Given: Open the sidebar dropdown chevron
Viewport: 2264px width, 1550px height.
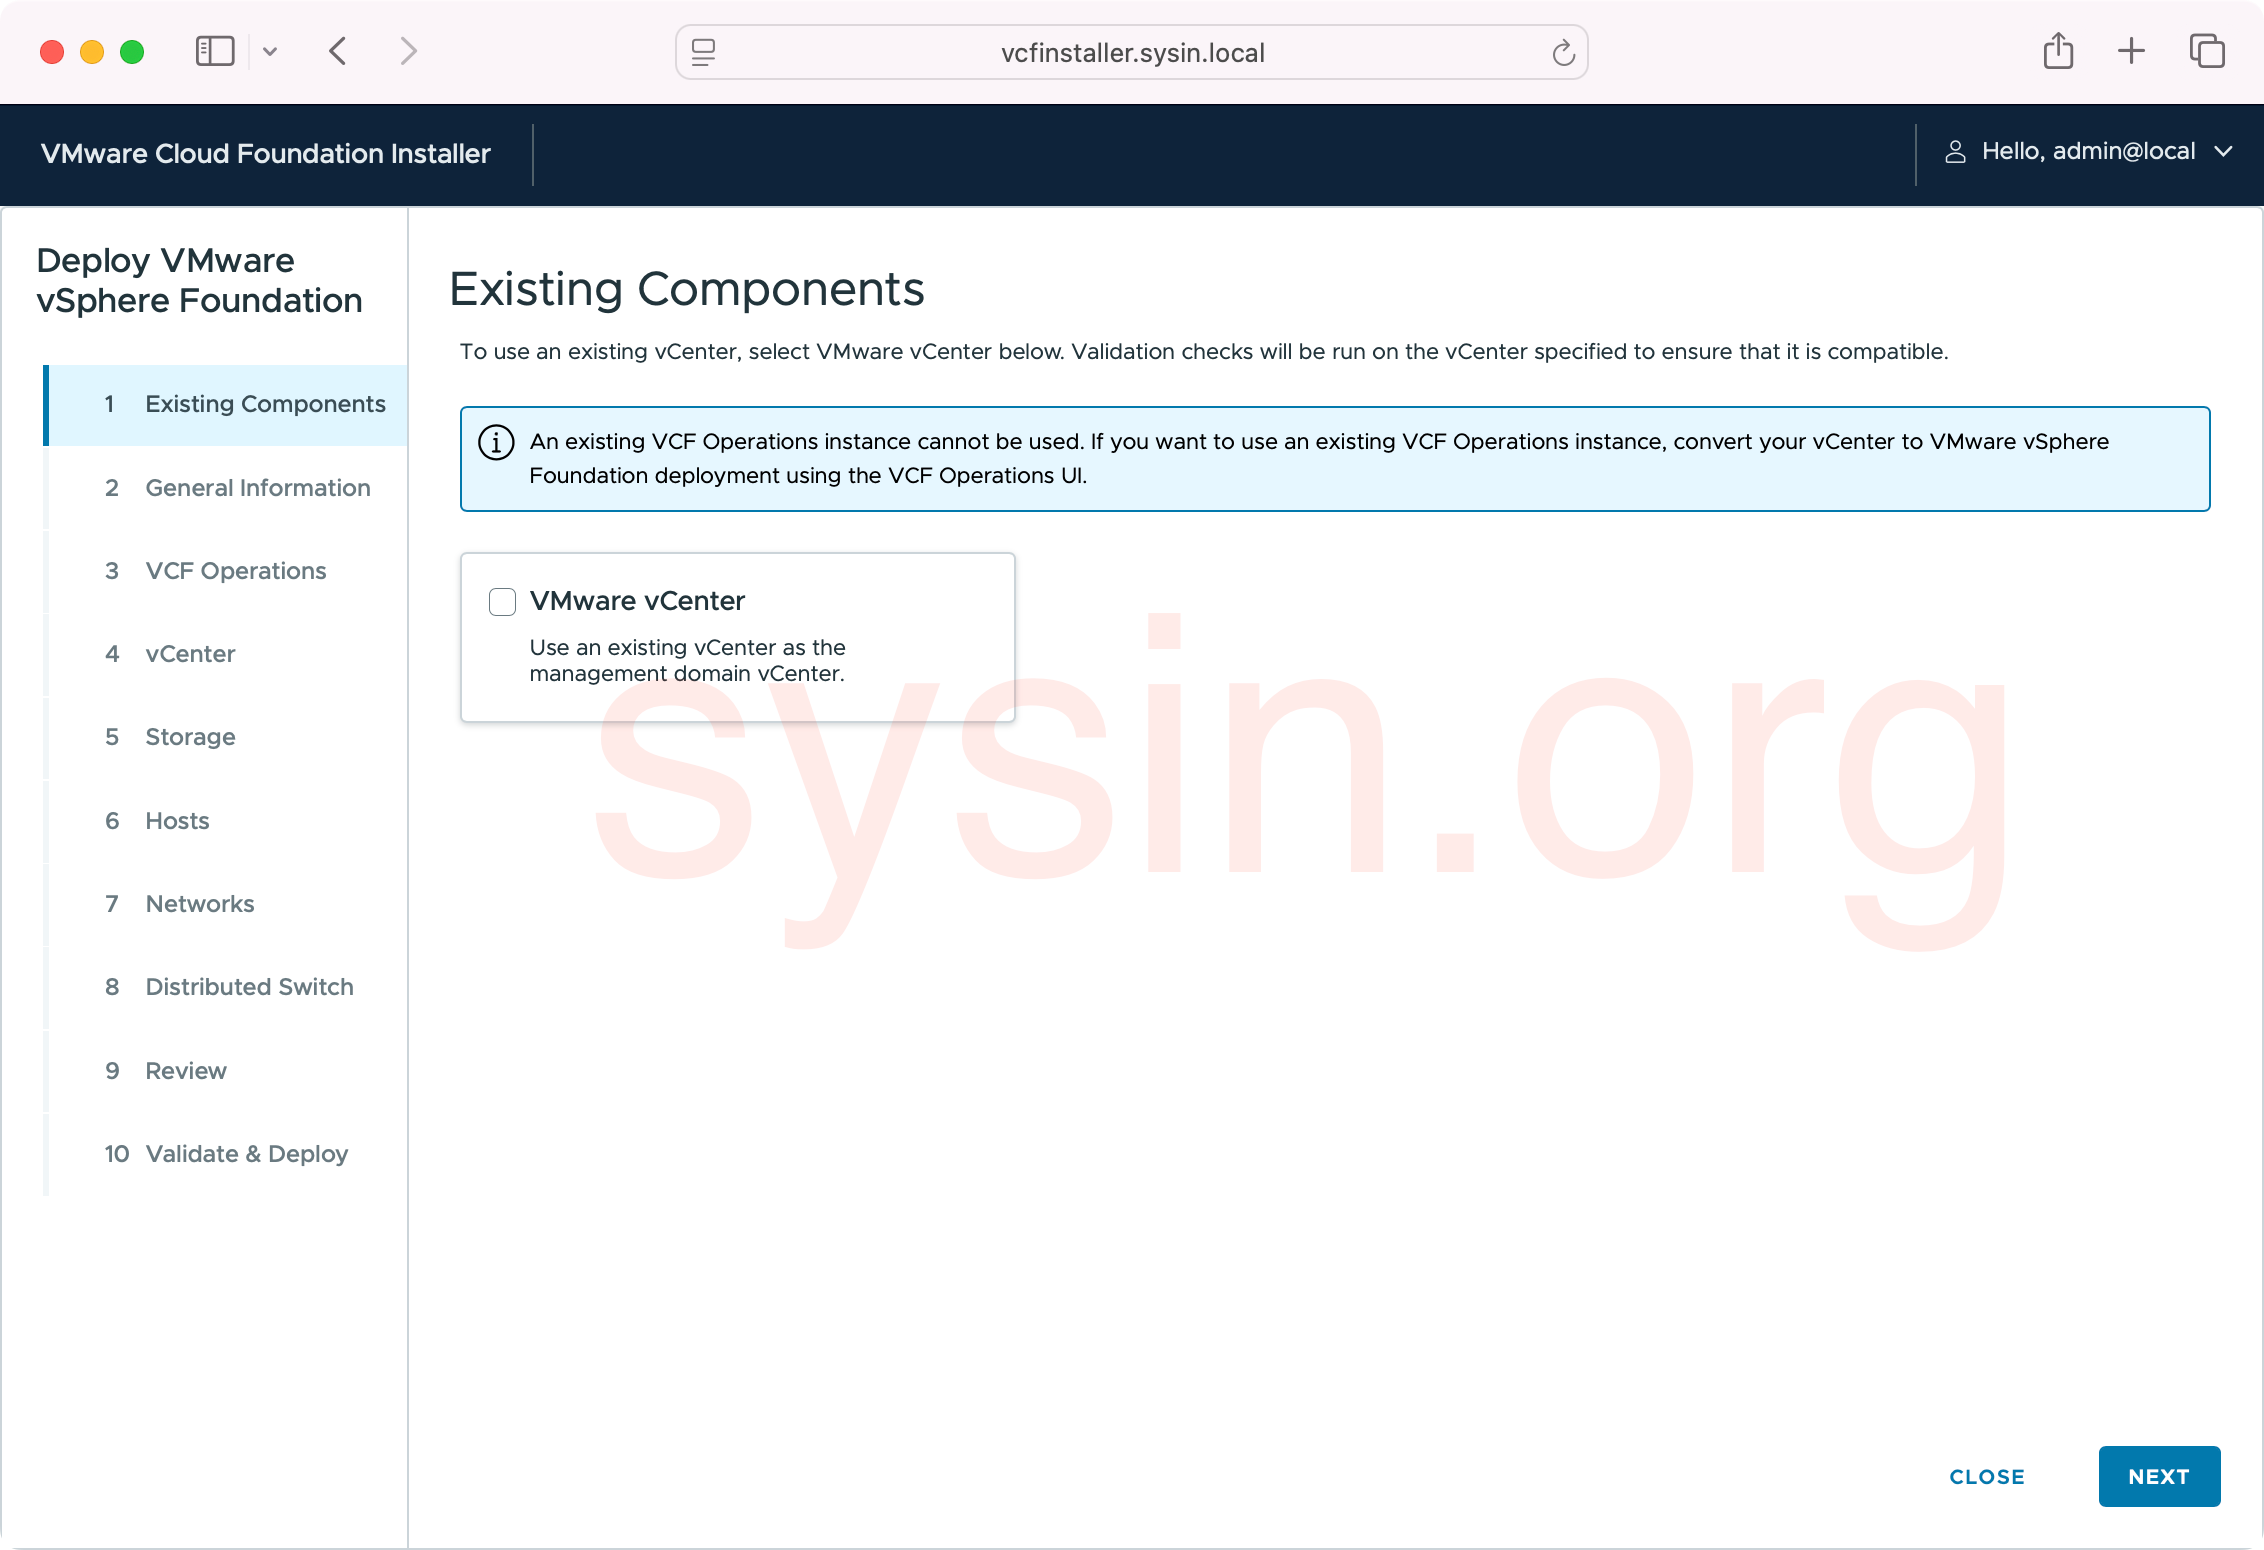Looking at the screenshot, I should click(270, 52).
